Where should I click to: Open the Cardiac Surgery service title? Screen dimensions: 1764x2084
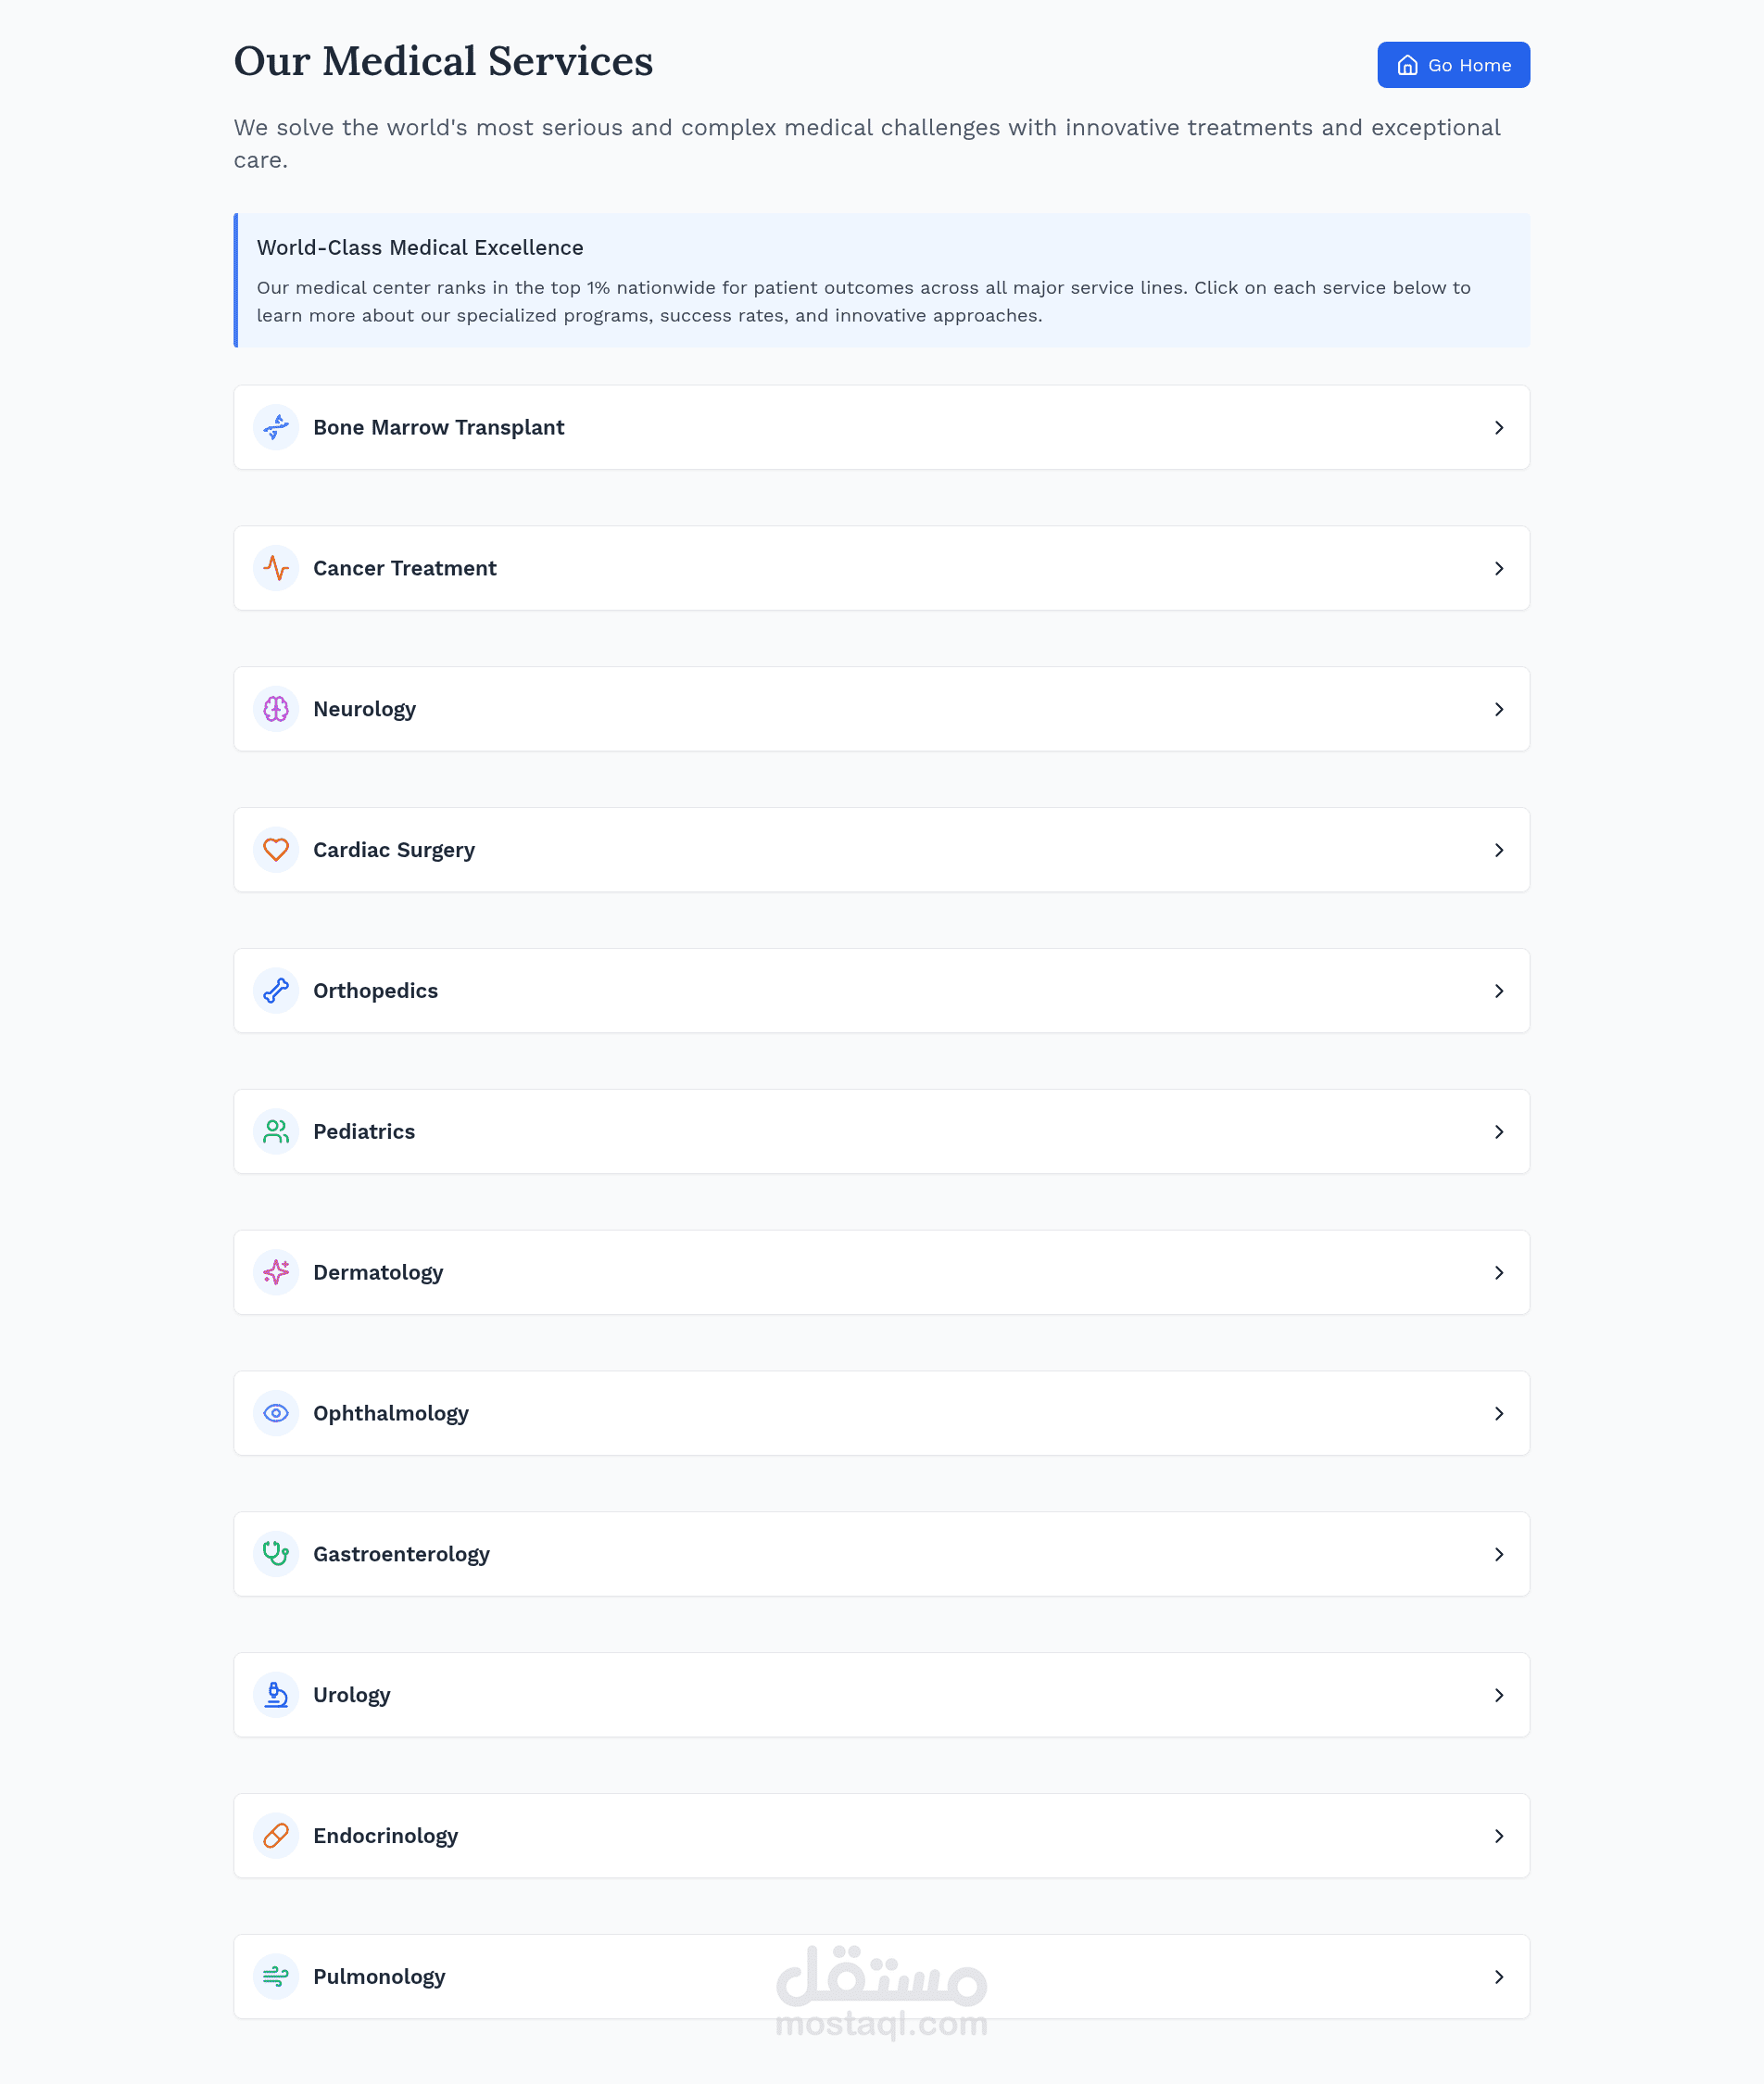pyautogui.click(x=394, y=850)
